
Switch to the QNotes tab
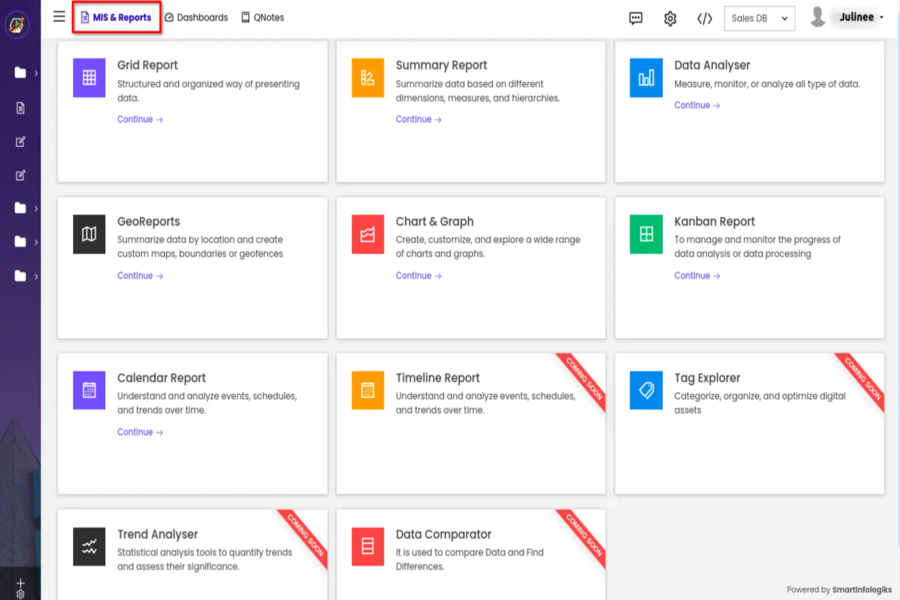tap(262, 17)
